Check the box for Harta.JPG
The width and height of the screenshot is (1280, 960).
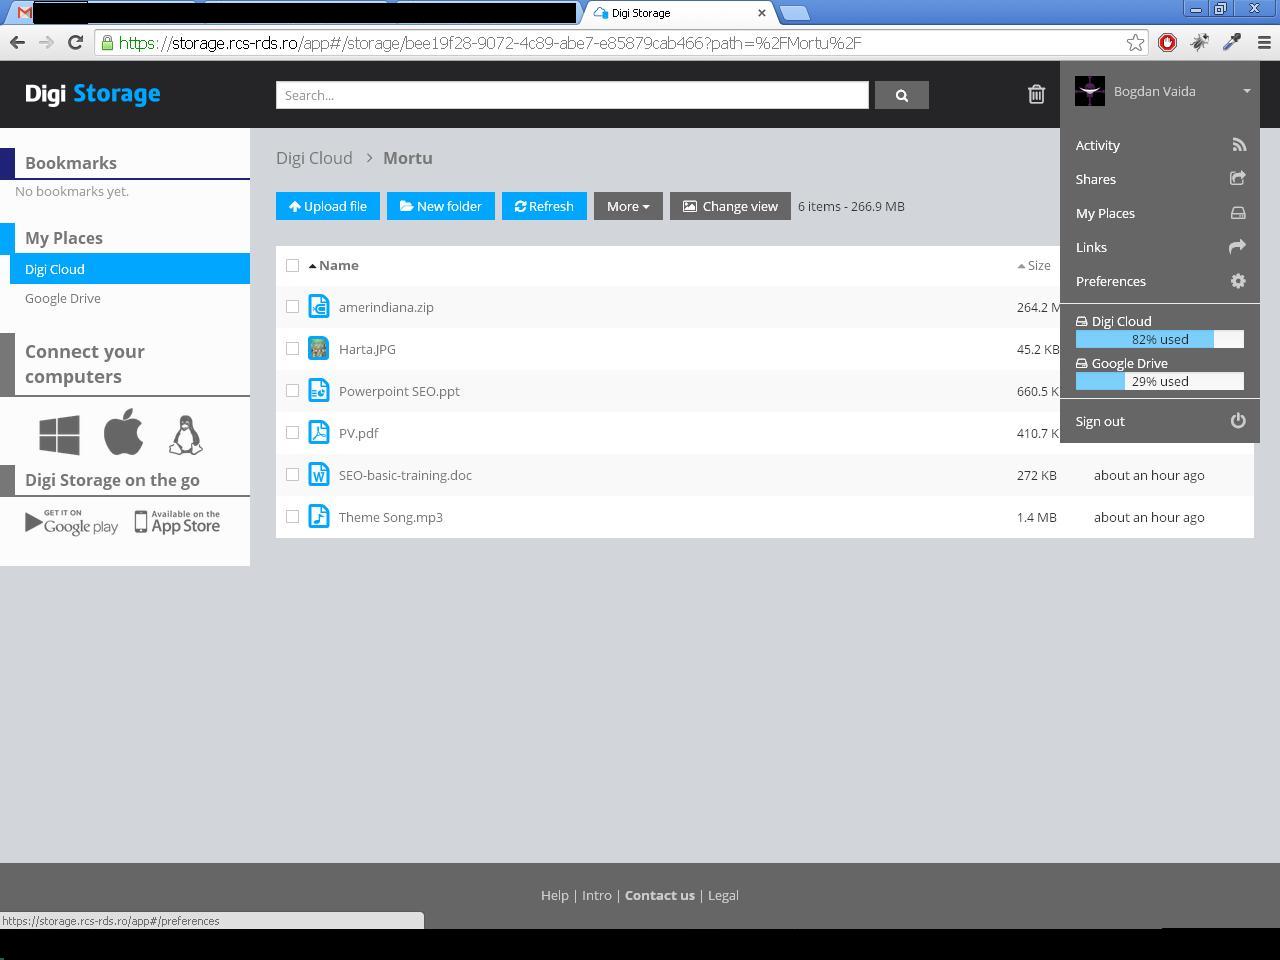click(x=292, y=349)
